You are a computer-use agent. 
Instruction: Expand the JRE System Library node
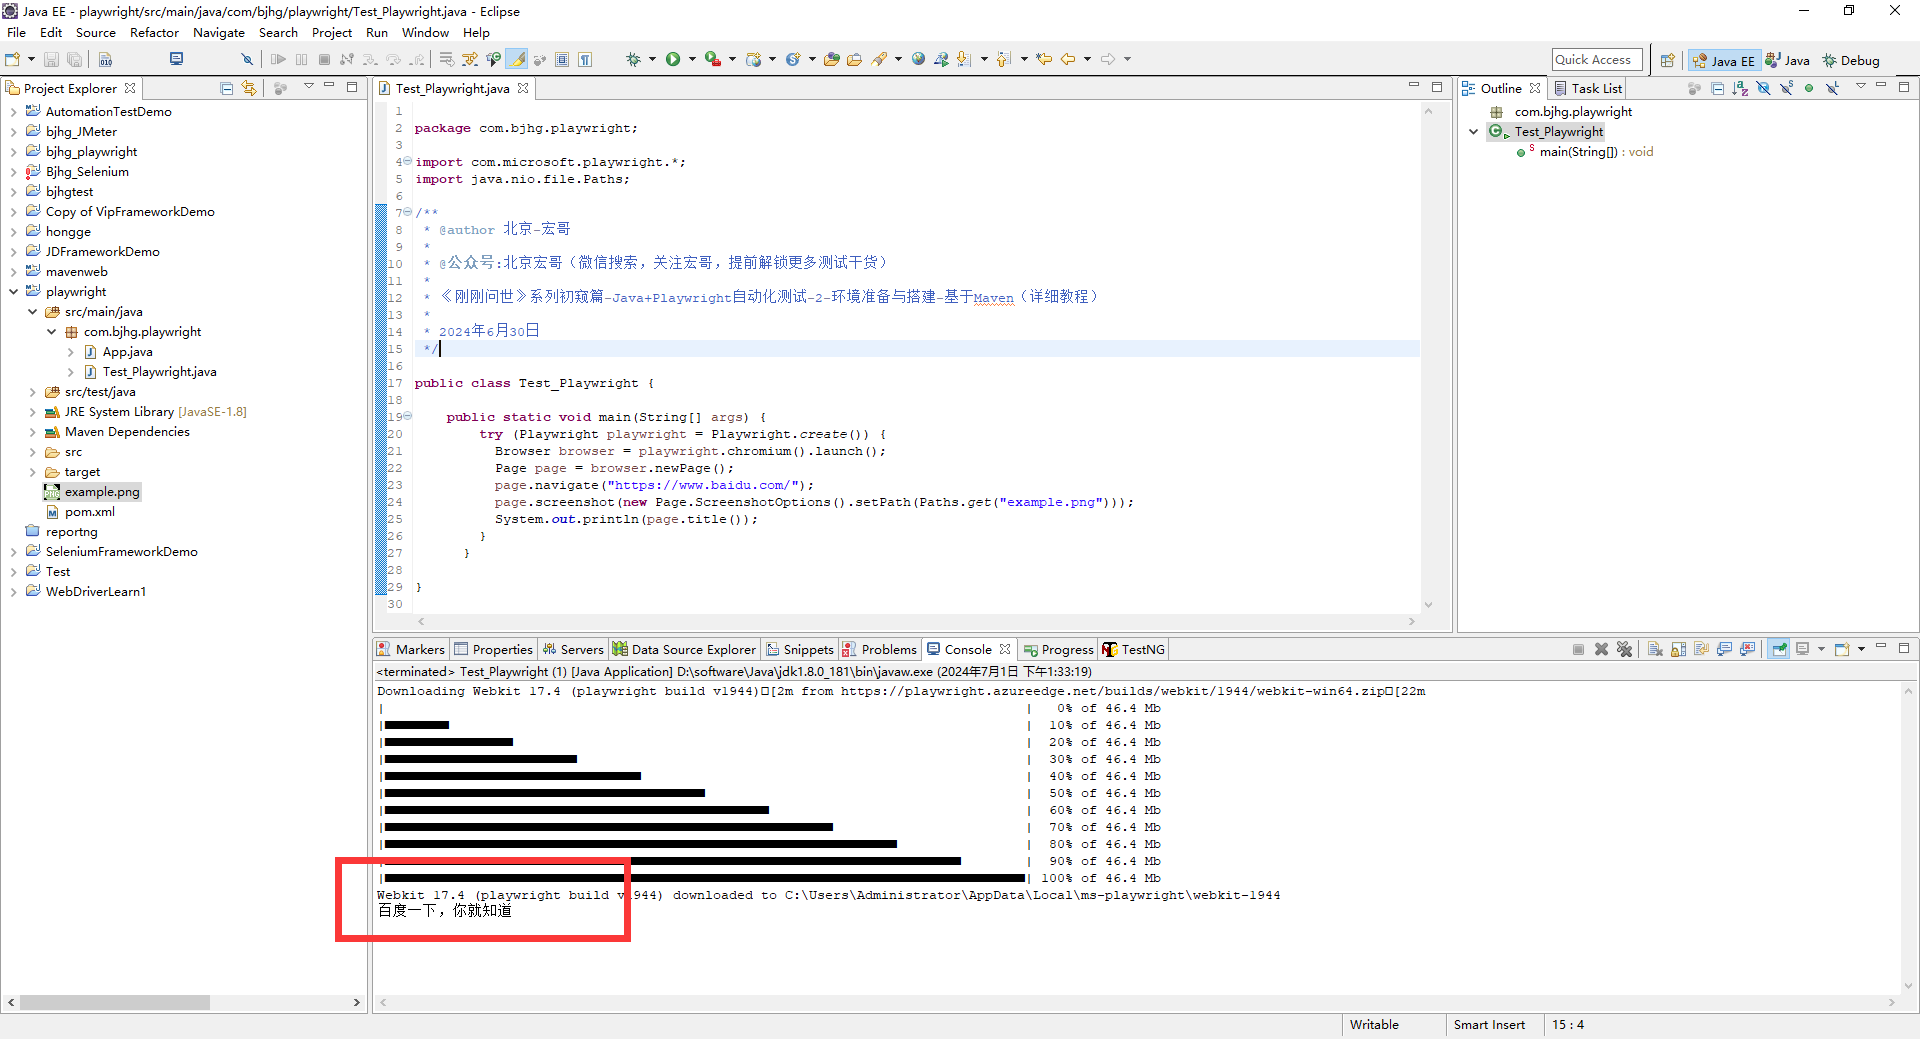32,412
